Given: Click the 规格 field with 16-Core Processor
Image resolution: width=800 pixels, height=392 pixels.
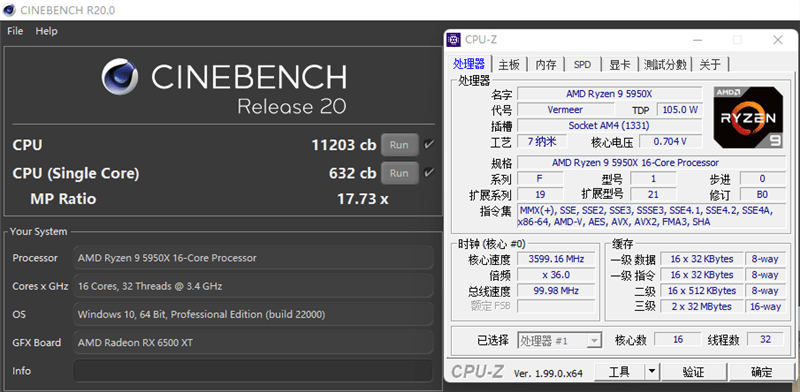Looking at the screenshot, I should 651,163.
